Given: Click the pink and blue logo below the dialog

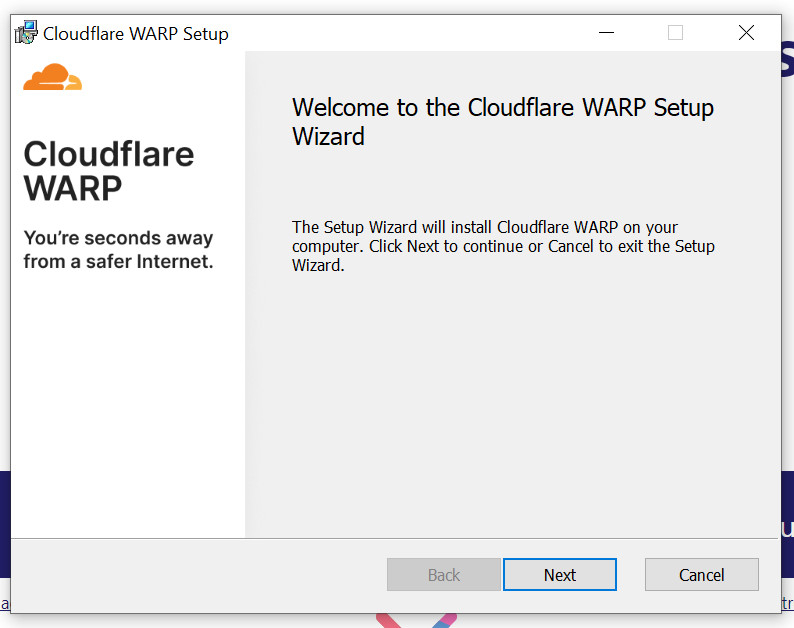Looking at the screenshot, I should coord(417,620).
